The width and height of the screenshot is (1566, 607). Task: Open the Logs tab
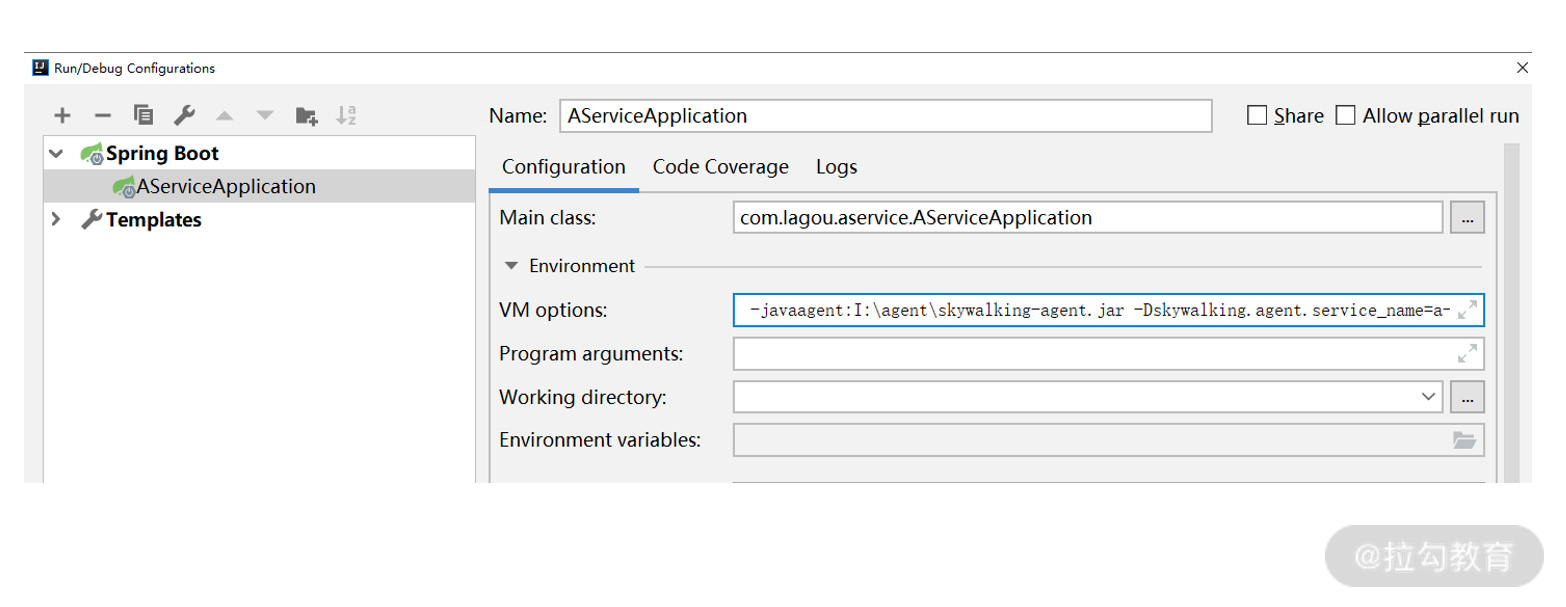click(x=837, y=167)
